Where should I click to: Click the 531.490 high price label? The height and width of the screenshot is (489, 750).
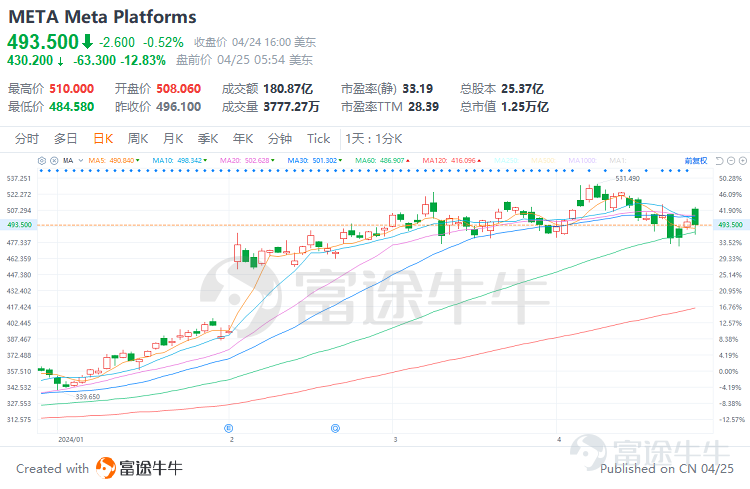pyautogui.click(x=628, y=178)
